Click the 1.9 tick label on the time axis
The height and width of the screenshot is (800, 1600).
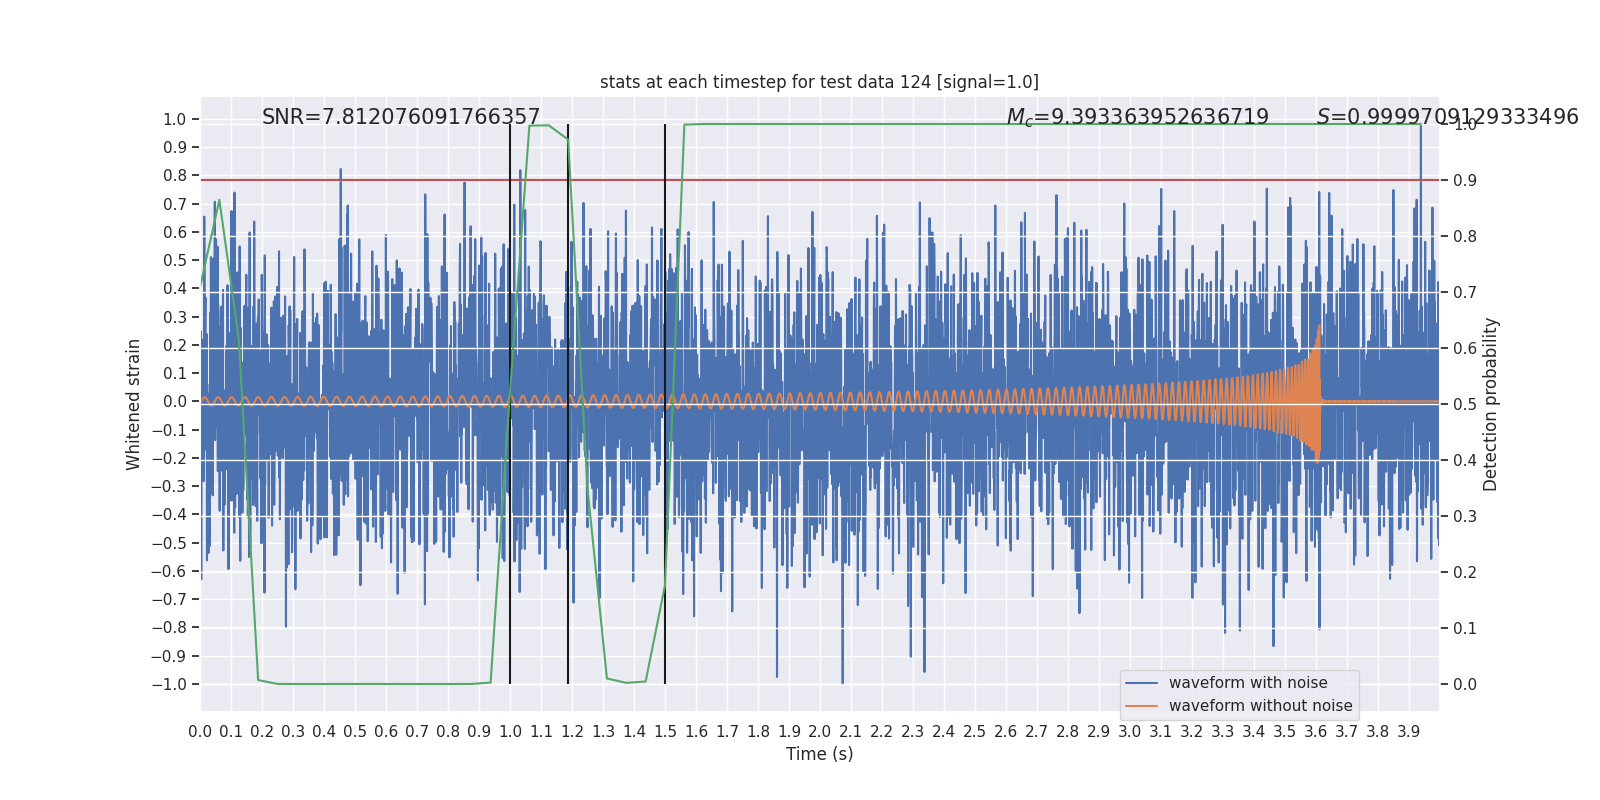click(x=789, y=732)
